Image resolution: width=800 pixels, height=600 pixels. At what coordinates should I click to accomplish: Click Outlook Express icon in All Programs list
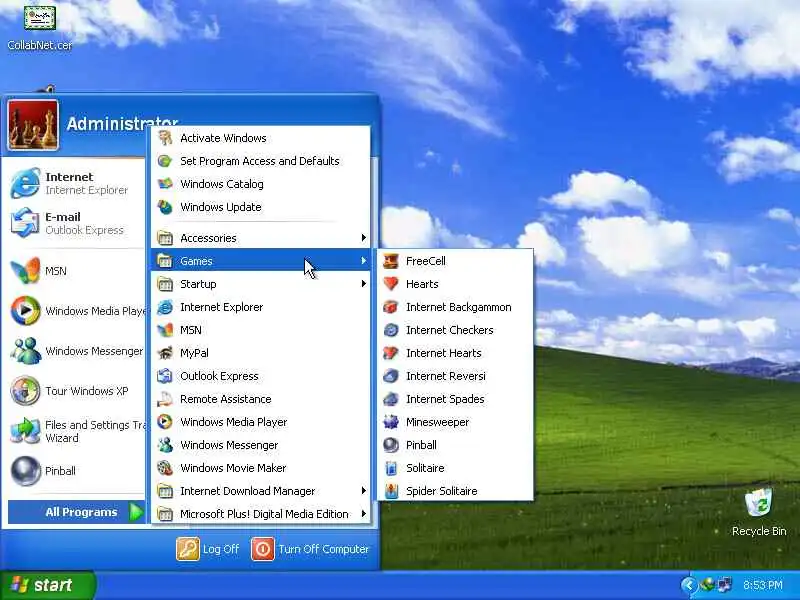165,376
